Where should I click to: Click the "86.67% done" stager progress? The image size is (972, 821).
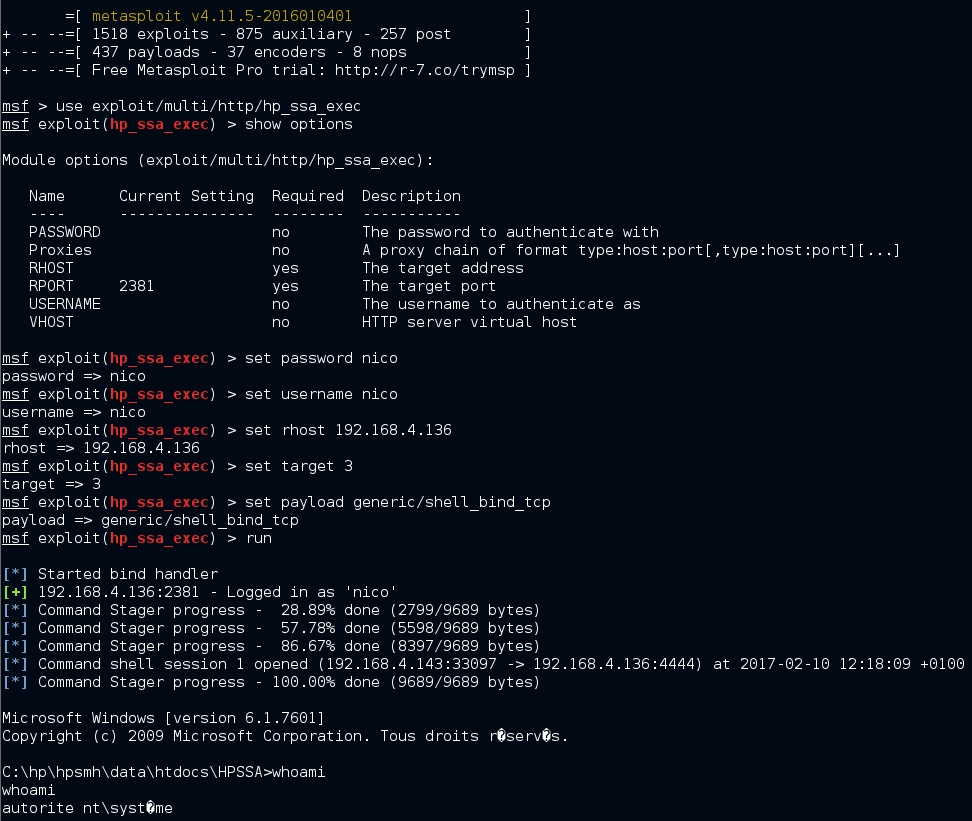click(x=330, y=646)
